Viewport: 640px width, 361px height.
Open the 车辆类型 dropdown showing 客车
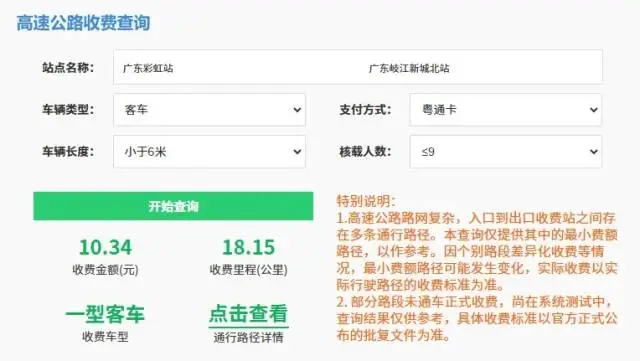point(209,110)
